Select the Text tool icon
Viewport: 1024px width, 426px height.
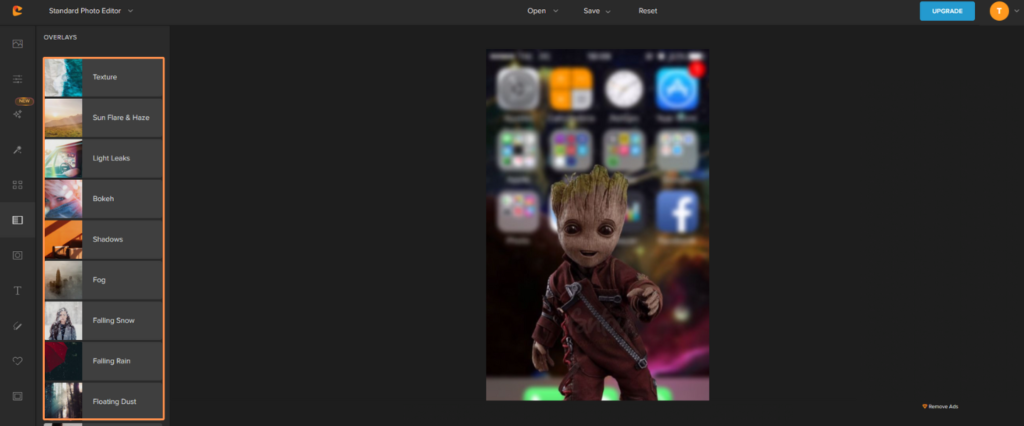pyautogui.click(x=18, y=291)
